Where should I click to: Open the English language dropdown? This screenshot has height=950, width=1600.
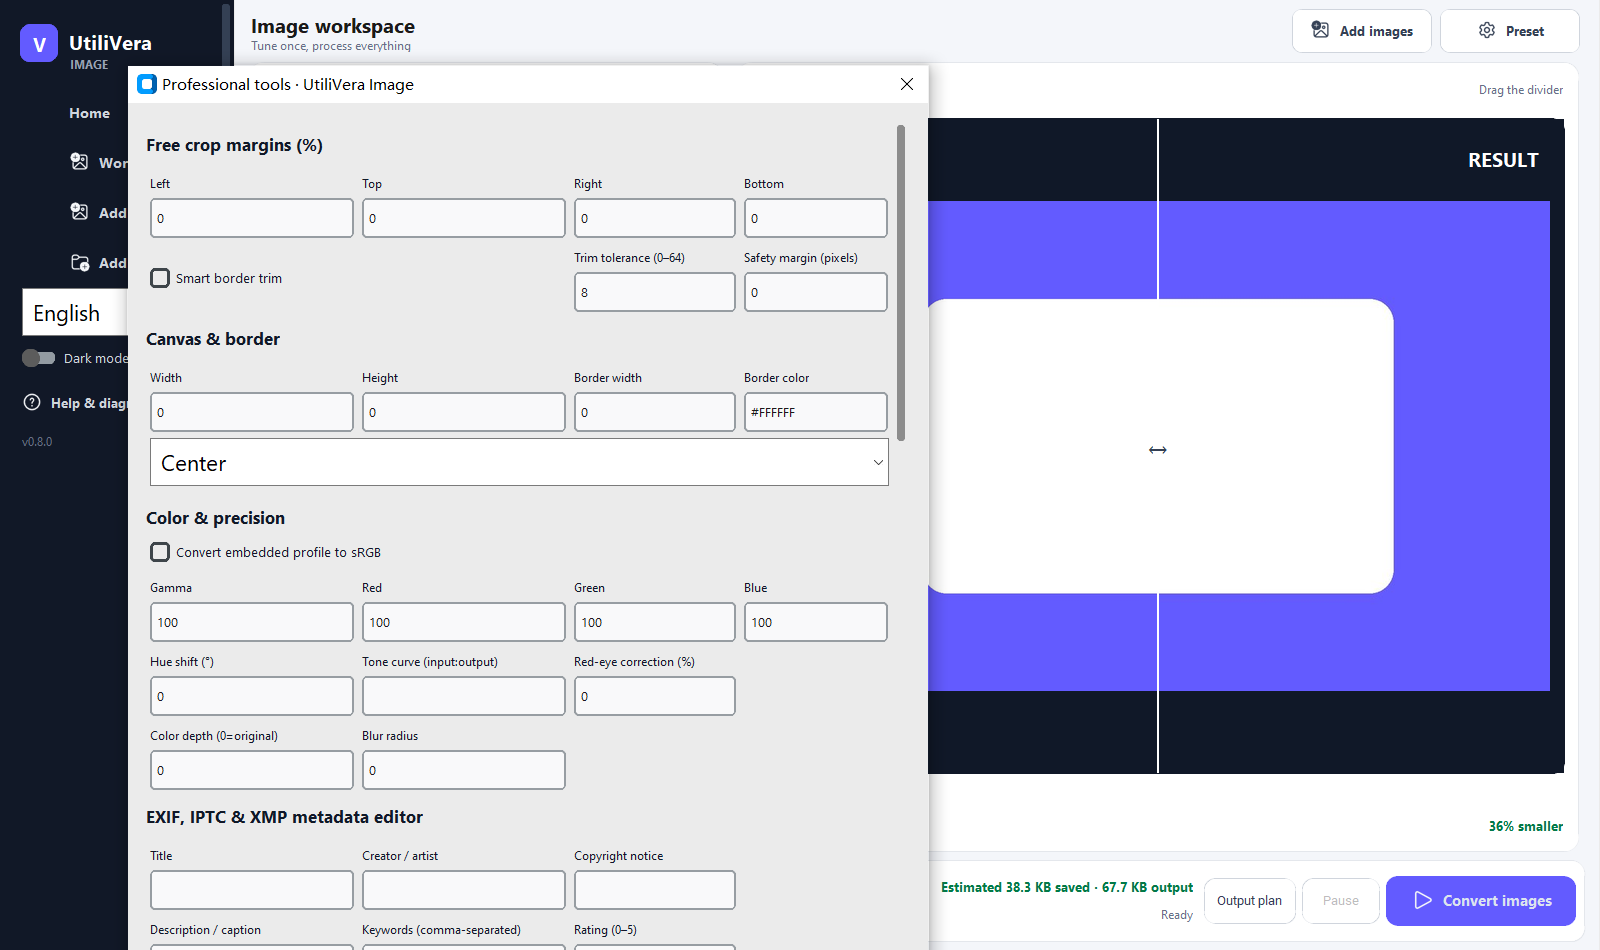[x=75, y=313]
